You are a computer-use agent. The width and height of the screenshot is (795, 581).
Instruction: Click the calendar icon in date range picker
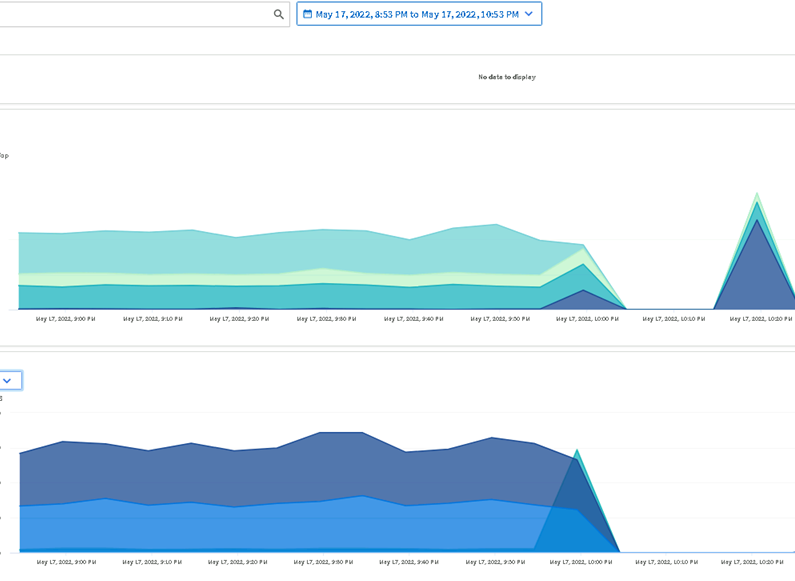pos(307,14)
